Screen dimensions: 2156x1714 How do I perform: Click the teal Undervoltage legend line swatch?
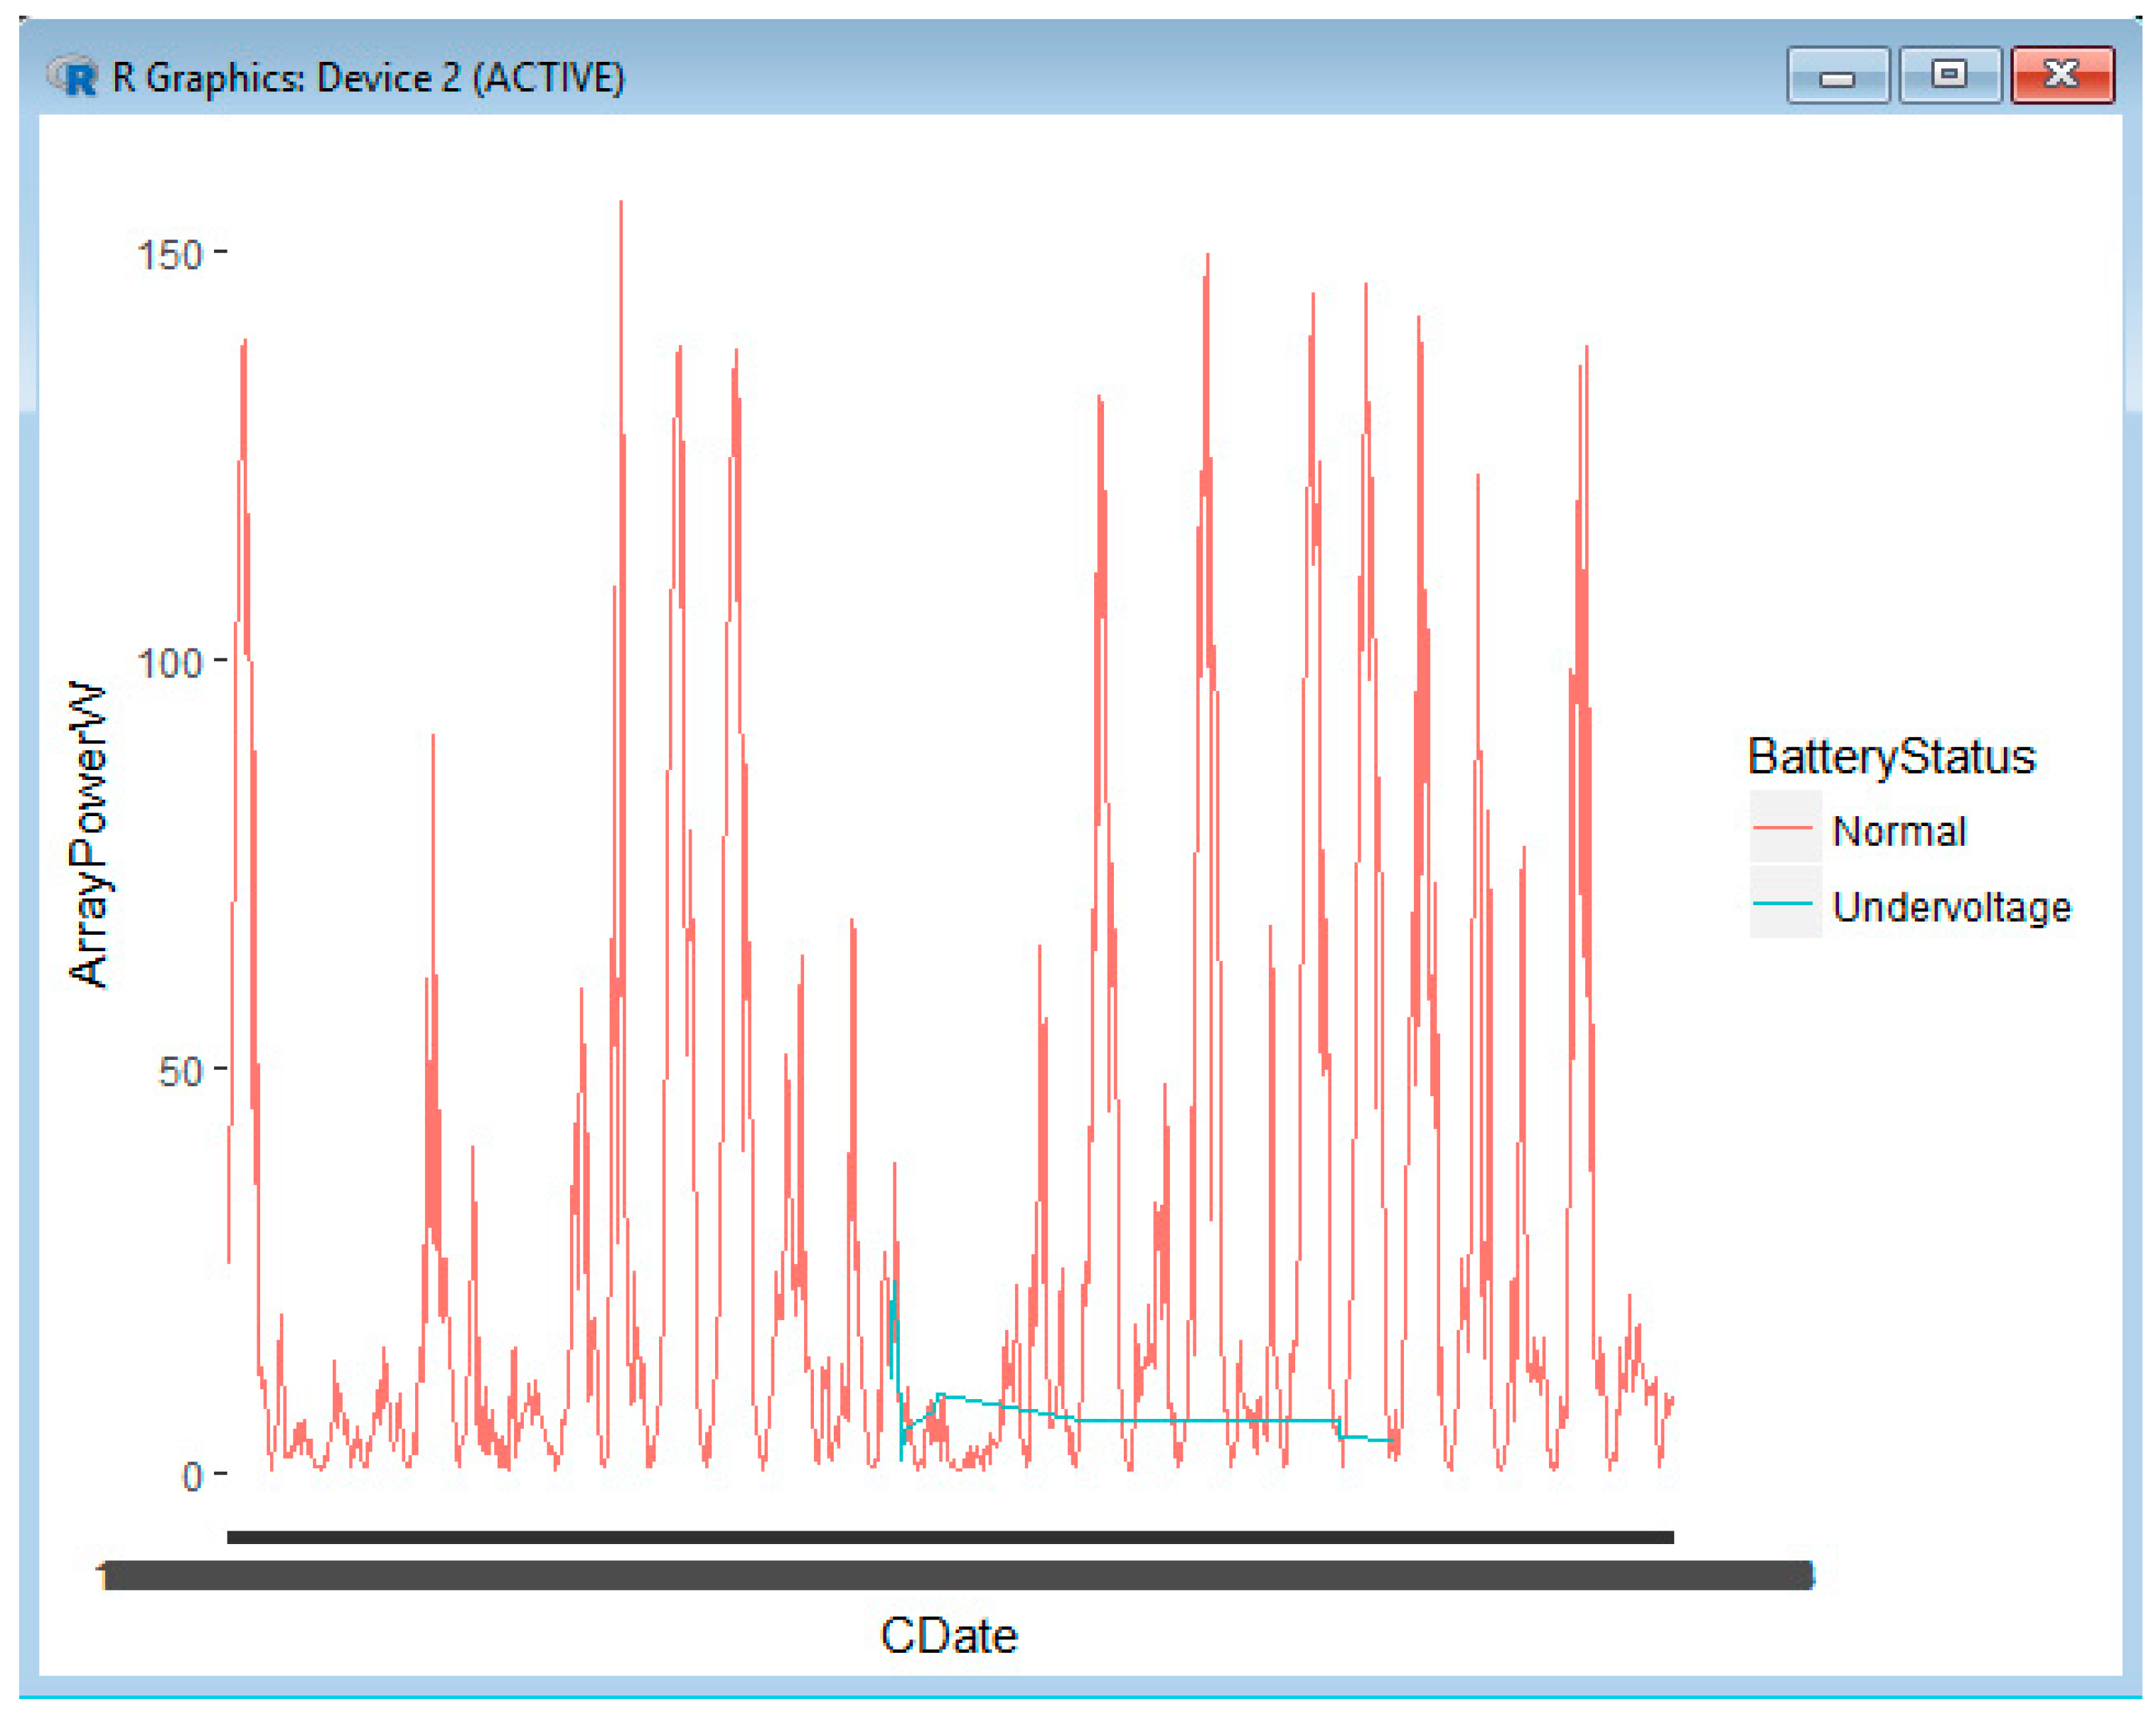coord(1784,903)
